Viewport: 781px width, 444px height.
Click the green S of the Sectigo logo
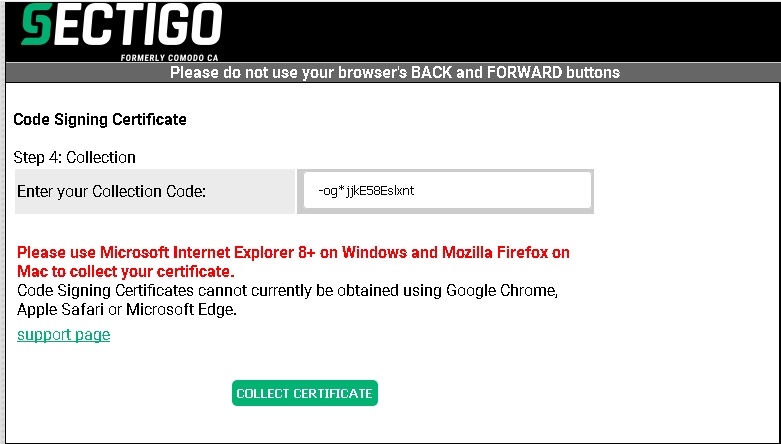click(36, 24)
